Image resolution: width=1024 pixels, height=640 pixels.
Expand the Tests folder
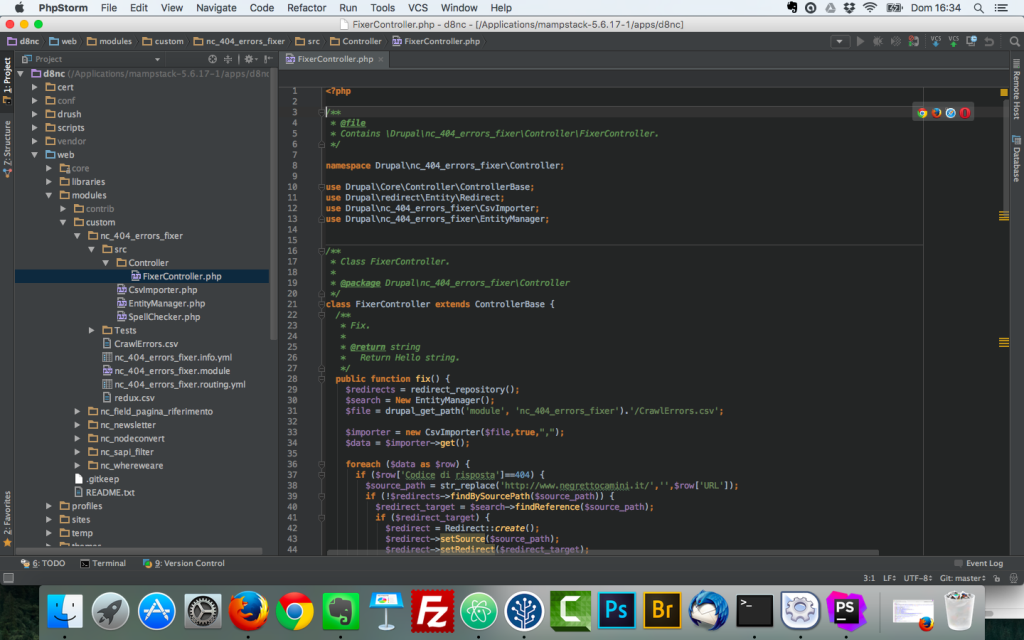click(x=92, y=330)
